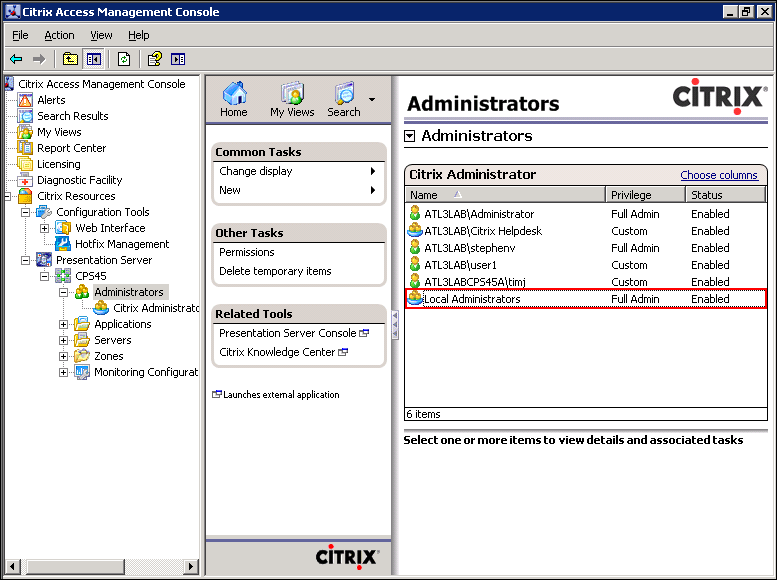Open the My Views icon in task pane
The width and height of the screenshot is (777, 580).
(x=292, y=93)
